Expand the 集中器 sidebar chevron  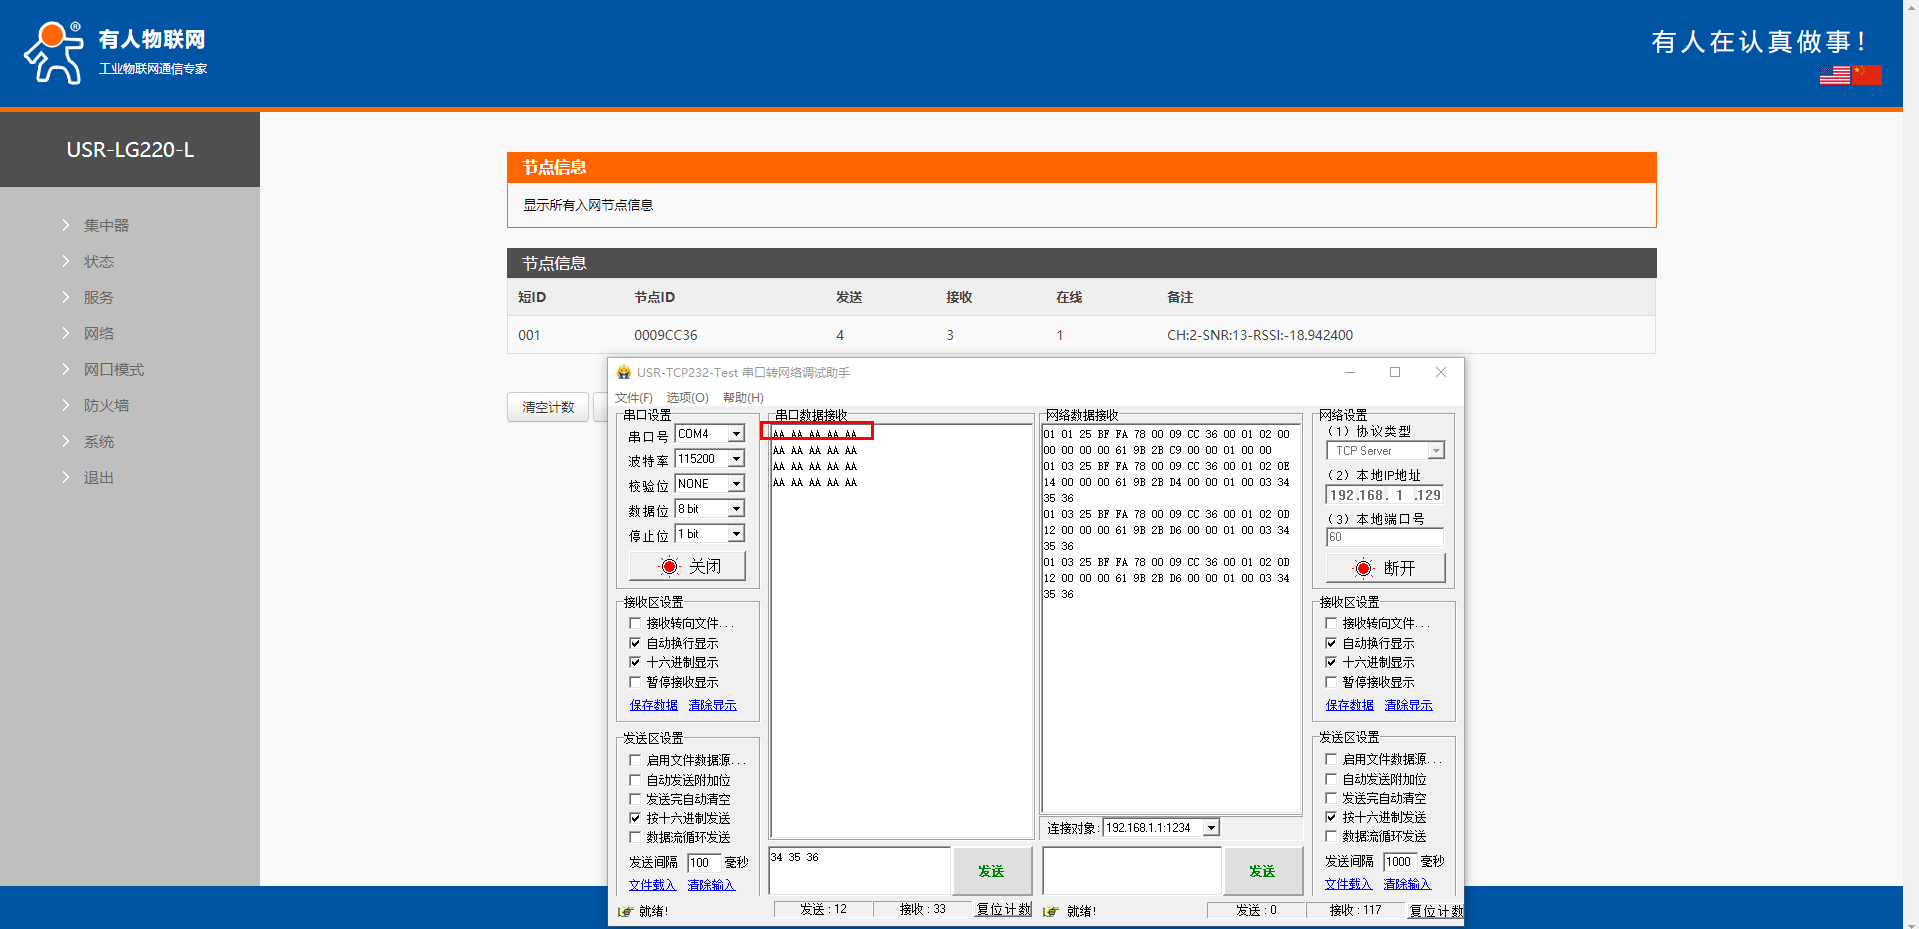pos(66,225)
